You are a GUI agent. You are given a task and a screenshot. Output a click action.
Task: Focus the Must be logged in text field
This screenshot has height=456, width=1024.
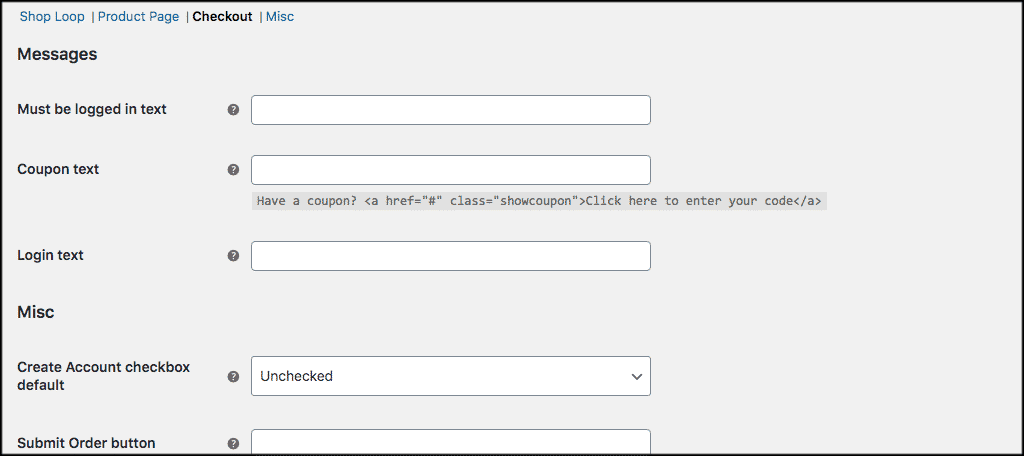click(x=451, y=110)
